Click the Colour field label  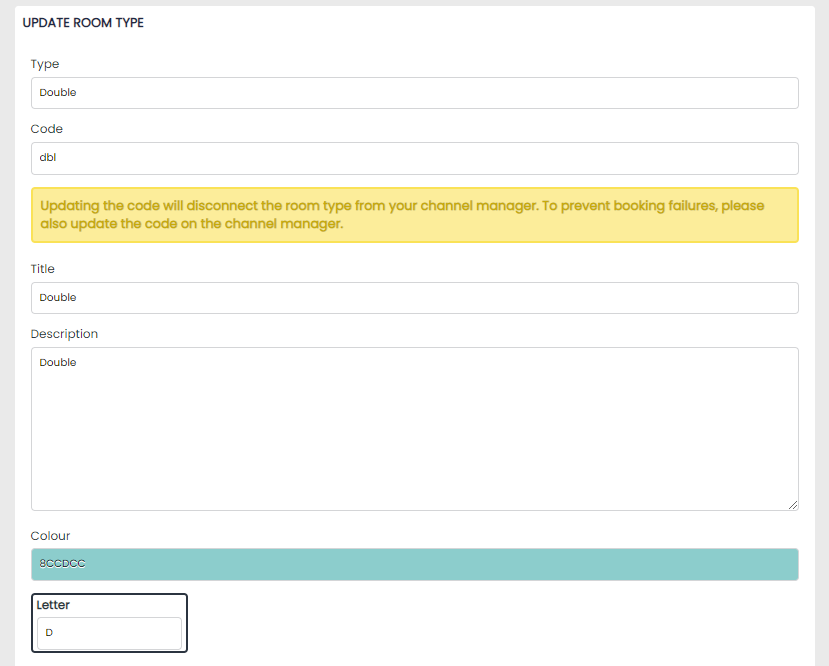[50, 536]
